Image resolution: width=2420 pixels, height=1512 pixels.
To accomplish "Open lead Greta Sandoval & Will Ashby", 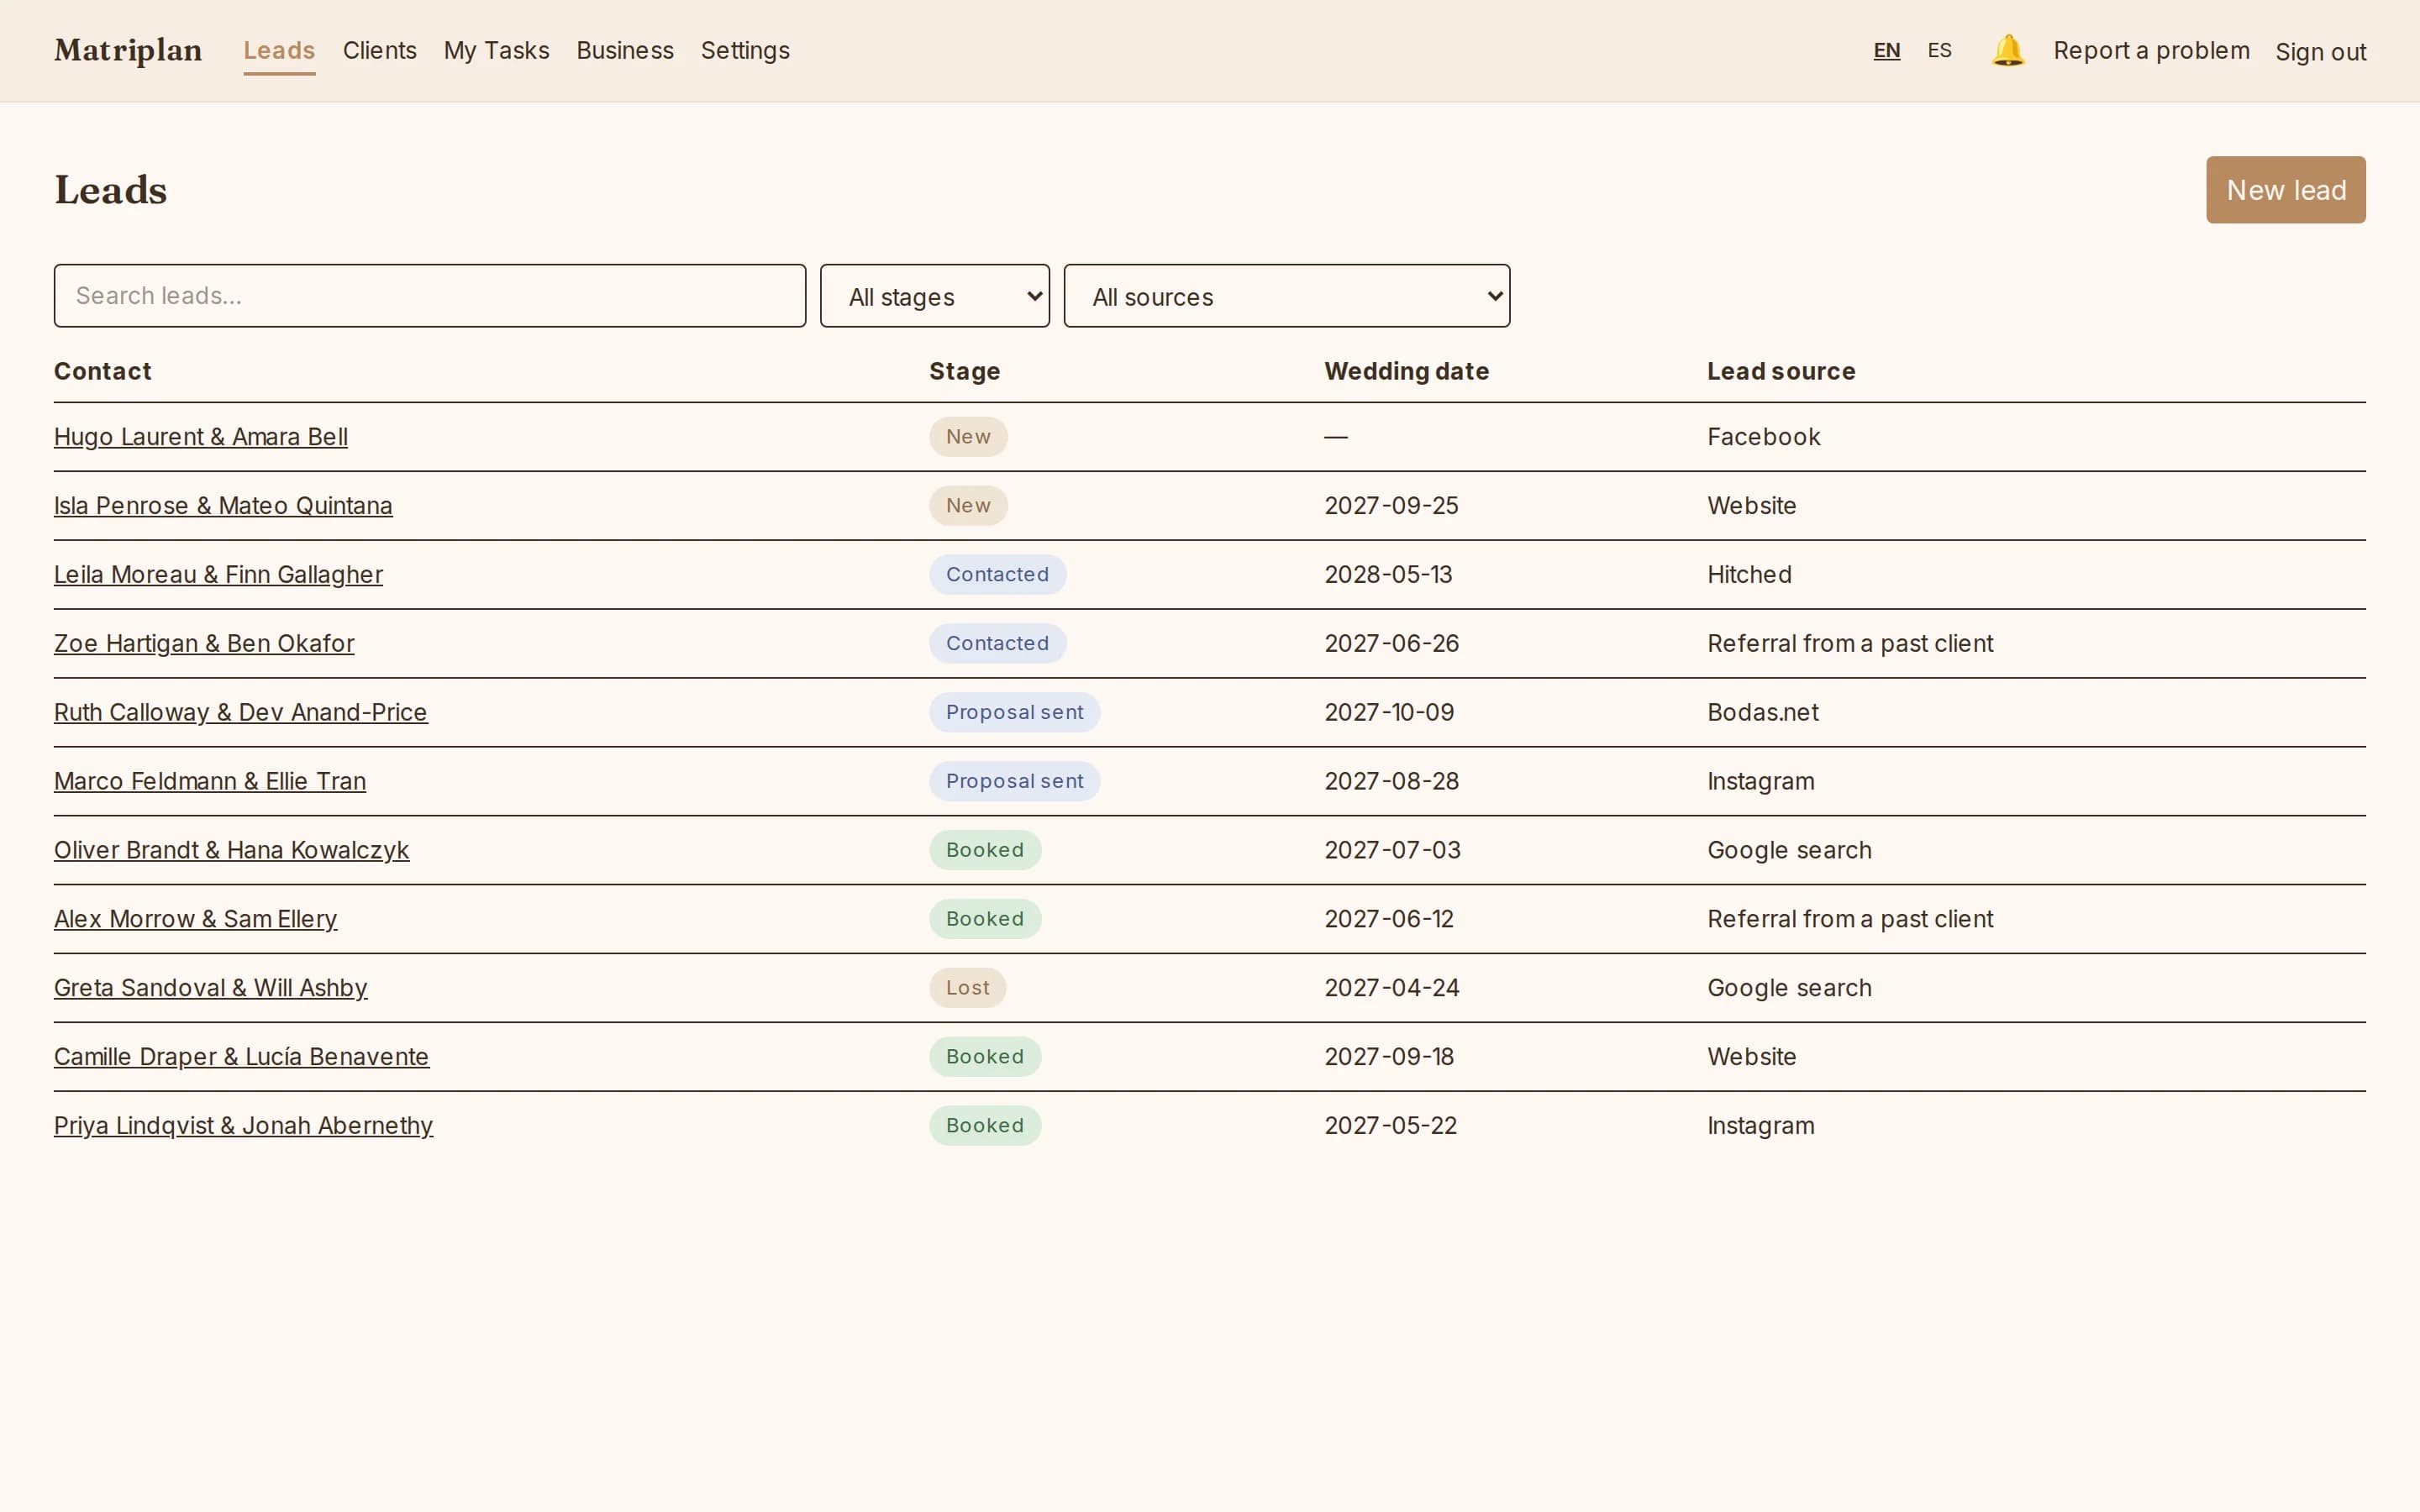I will click(x=211, y=988).
